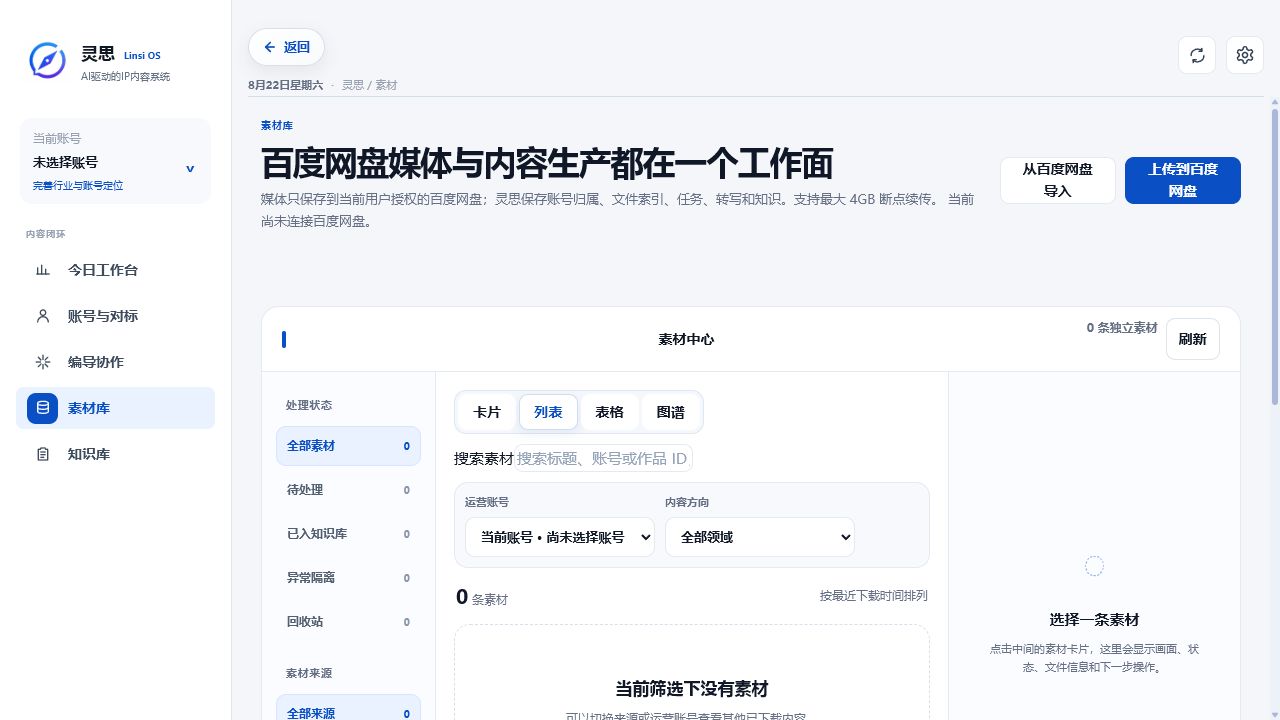1280x720 pixels.
Task: Click 按最近下载时间排列 sort text
Action: pyautogui.click(x=873, y=596)
